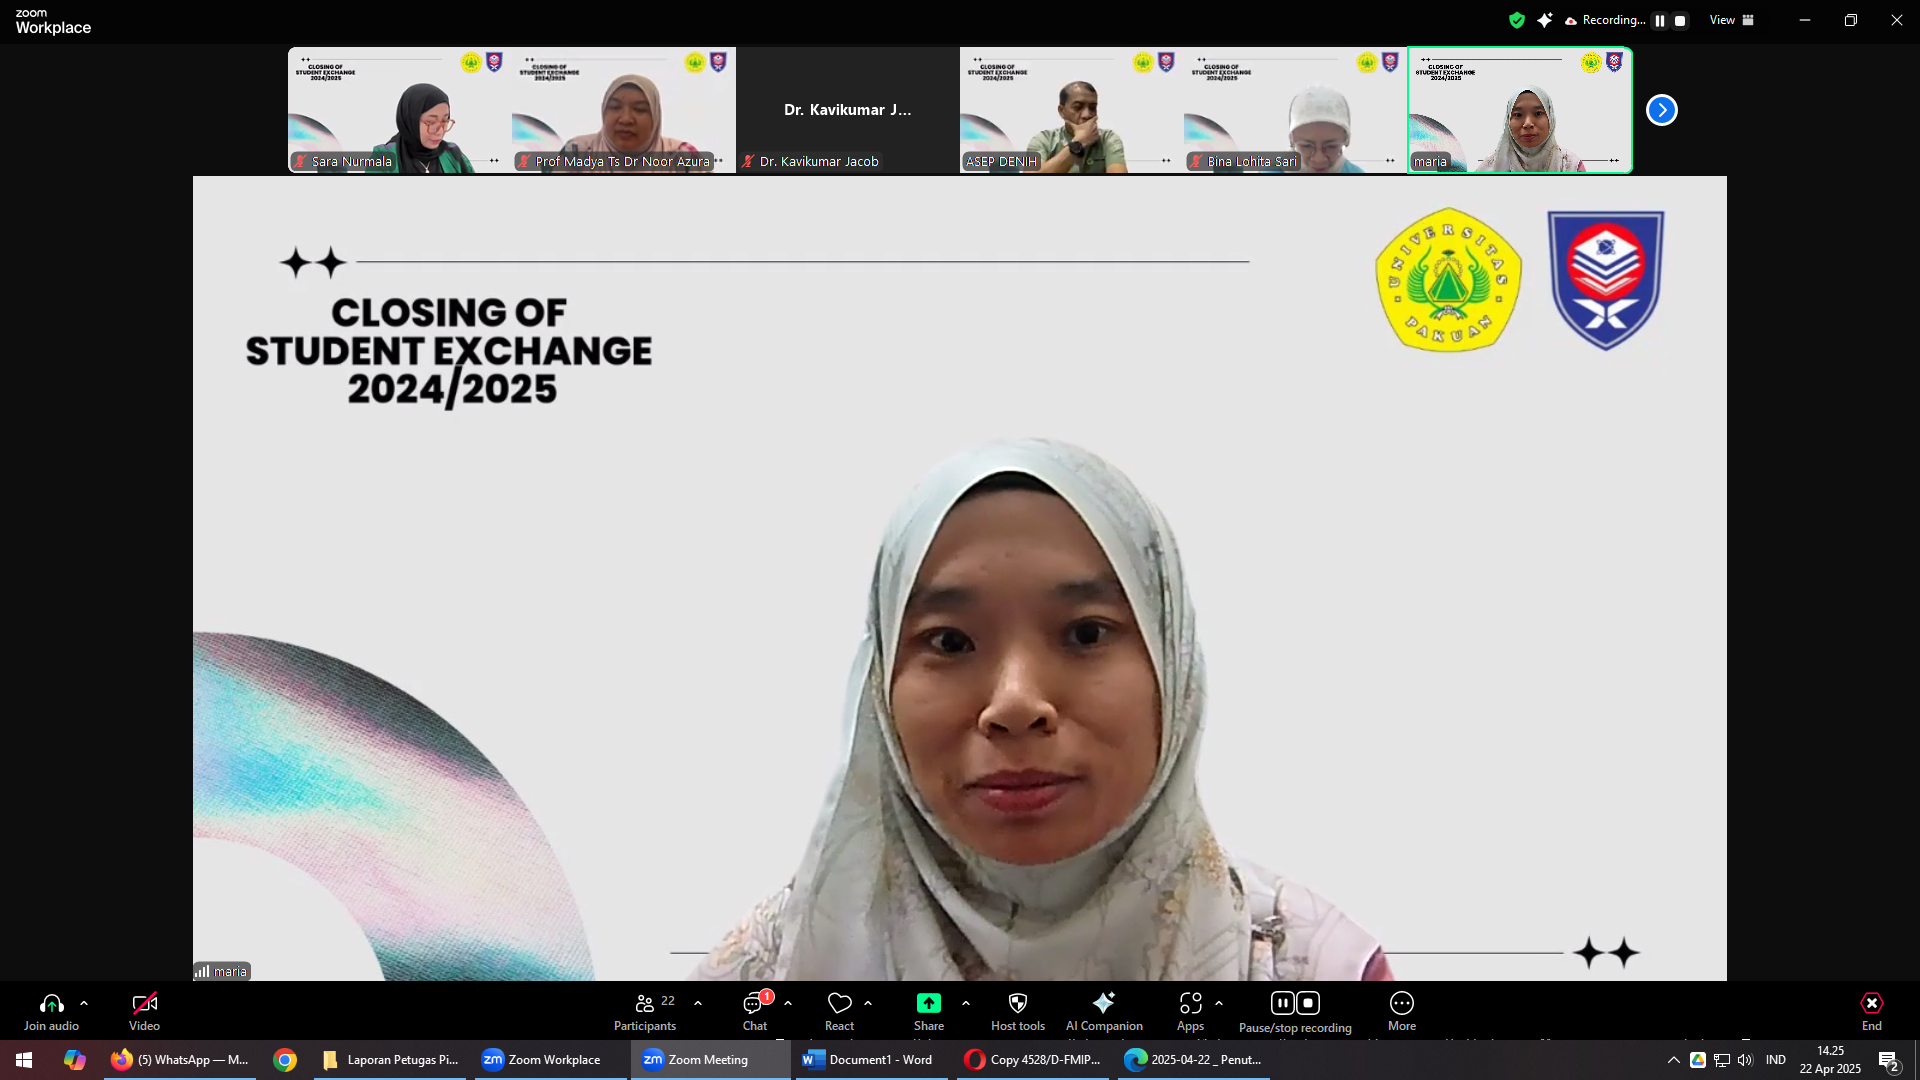Viewport: 1920px width, 1080px height.
Task: Open Windows Start menu
Action: (24, 1060)
